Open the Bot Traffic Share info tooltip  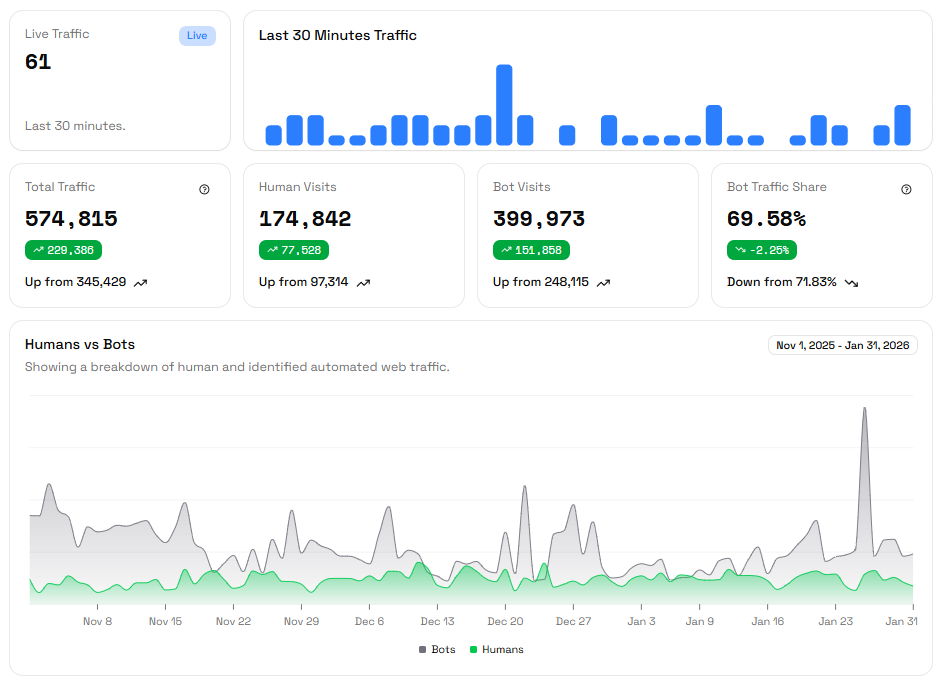click(907, 189)
